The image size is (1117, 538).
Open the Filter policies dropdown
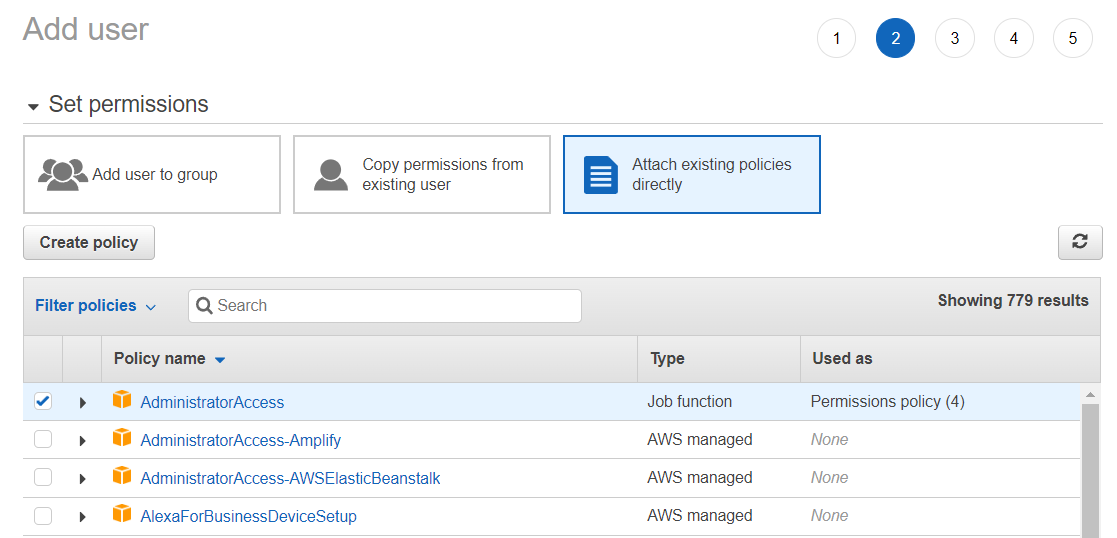point(95,306)
